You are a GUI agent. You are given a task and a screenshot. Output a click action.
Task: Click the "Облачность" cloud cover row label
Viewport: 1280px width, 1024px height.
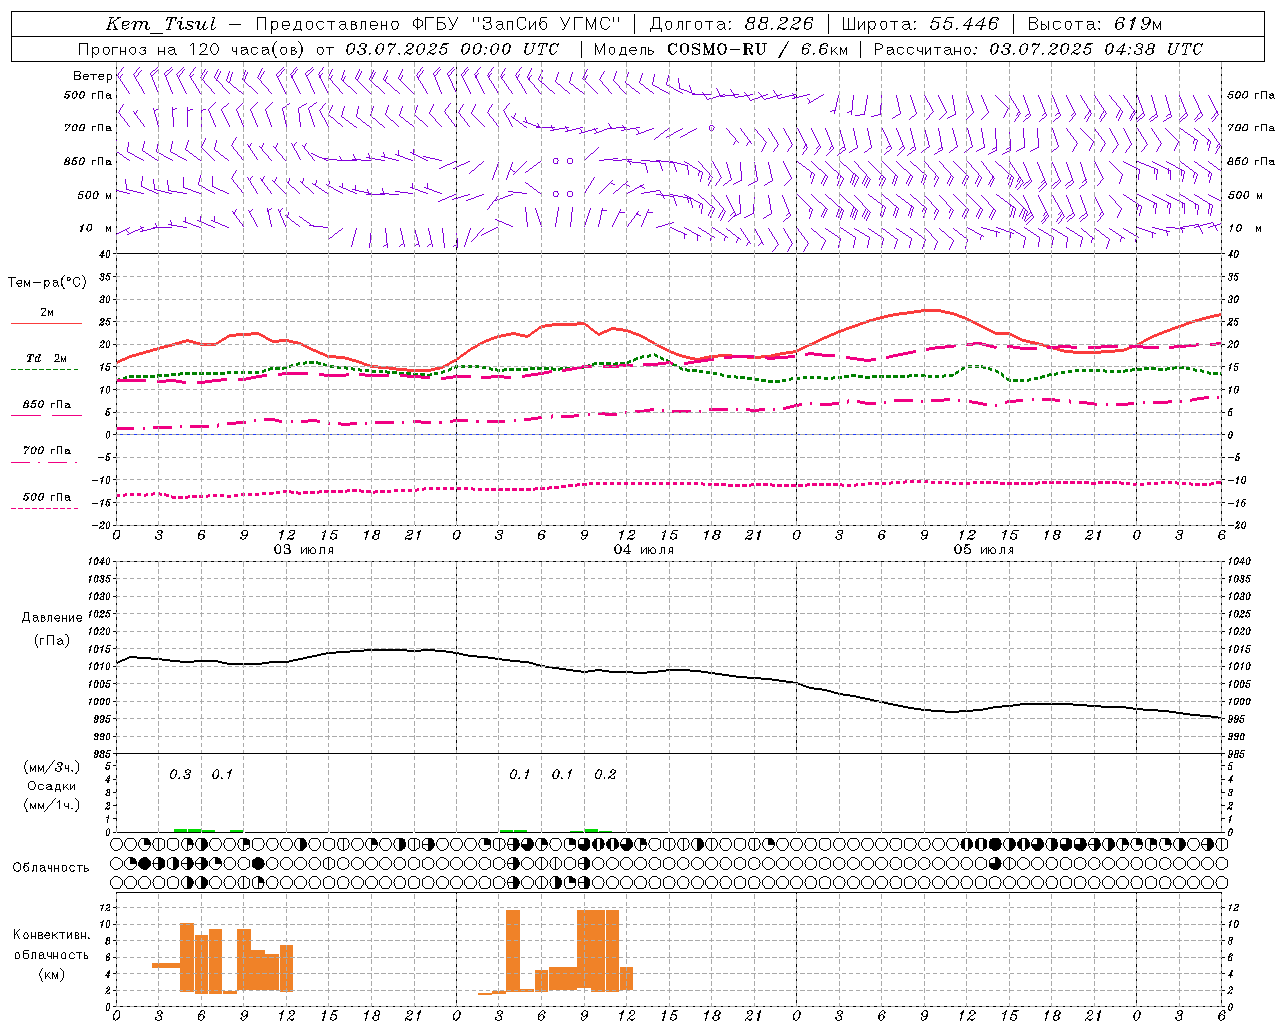coord(51,868)
